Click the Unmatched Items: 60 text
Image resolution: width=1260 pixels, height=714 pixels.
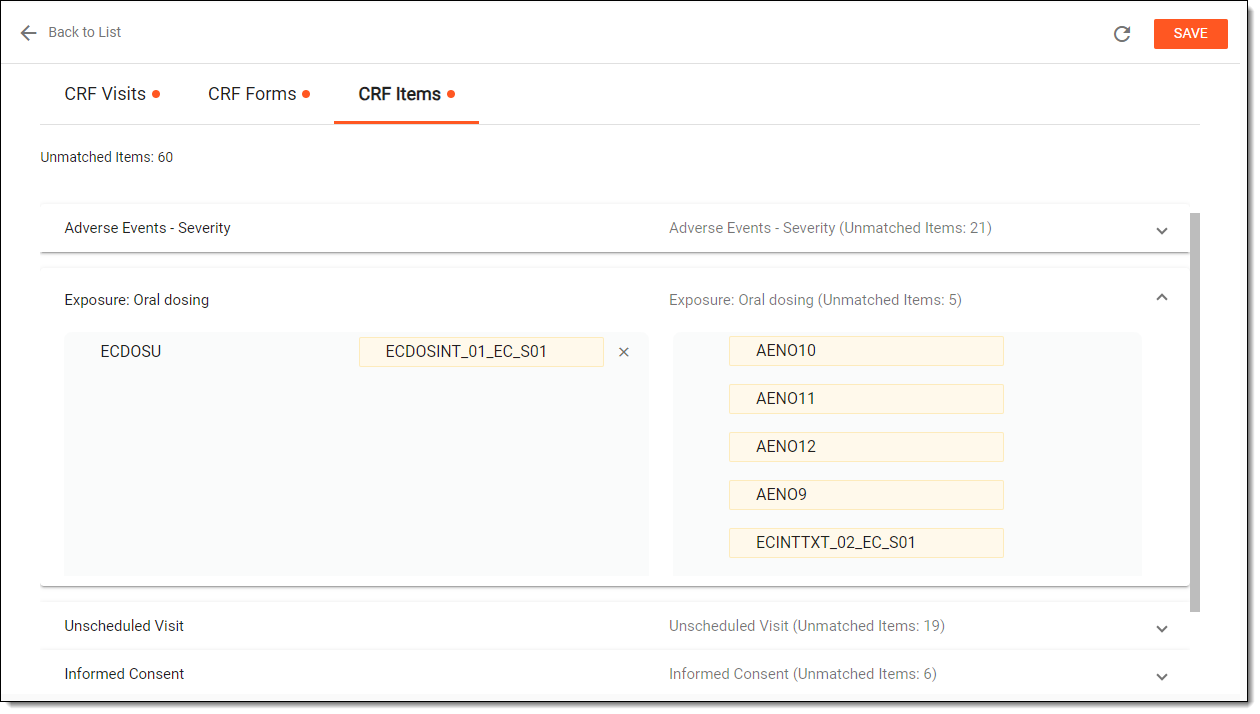[107, 157]
